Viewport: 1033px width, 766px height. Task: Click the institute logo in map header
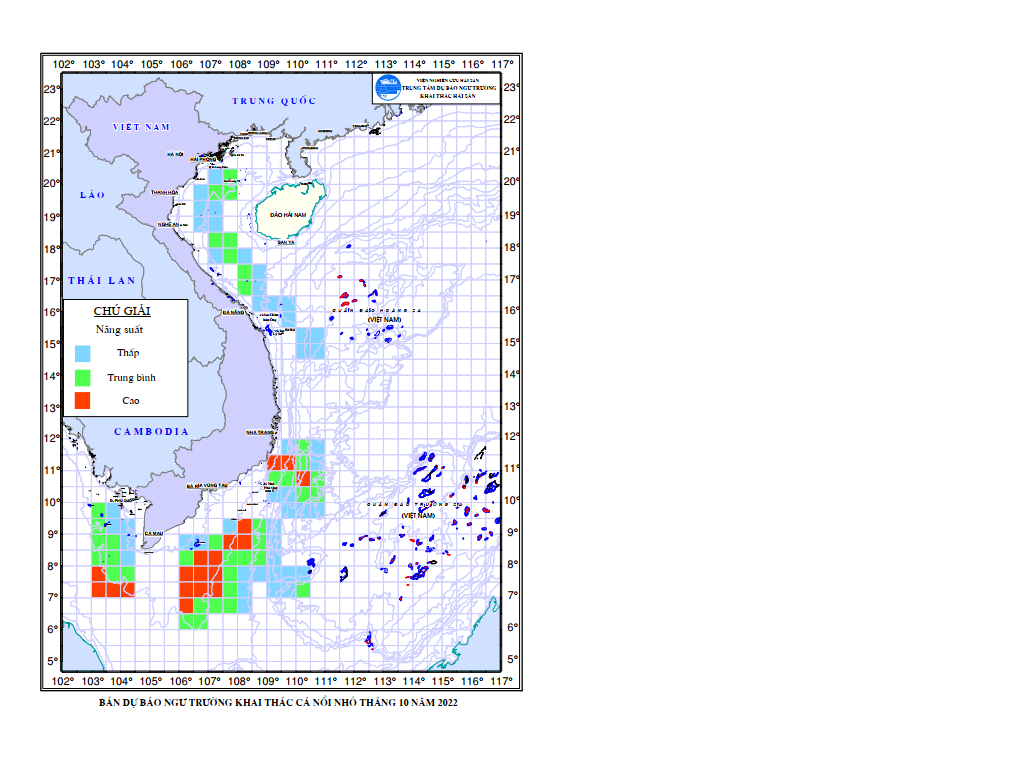coord(387,88)
